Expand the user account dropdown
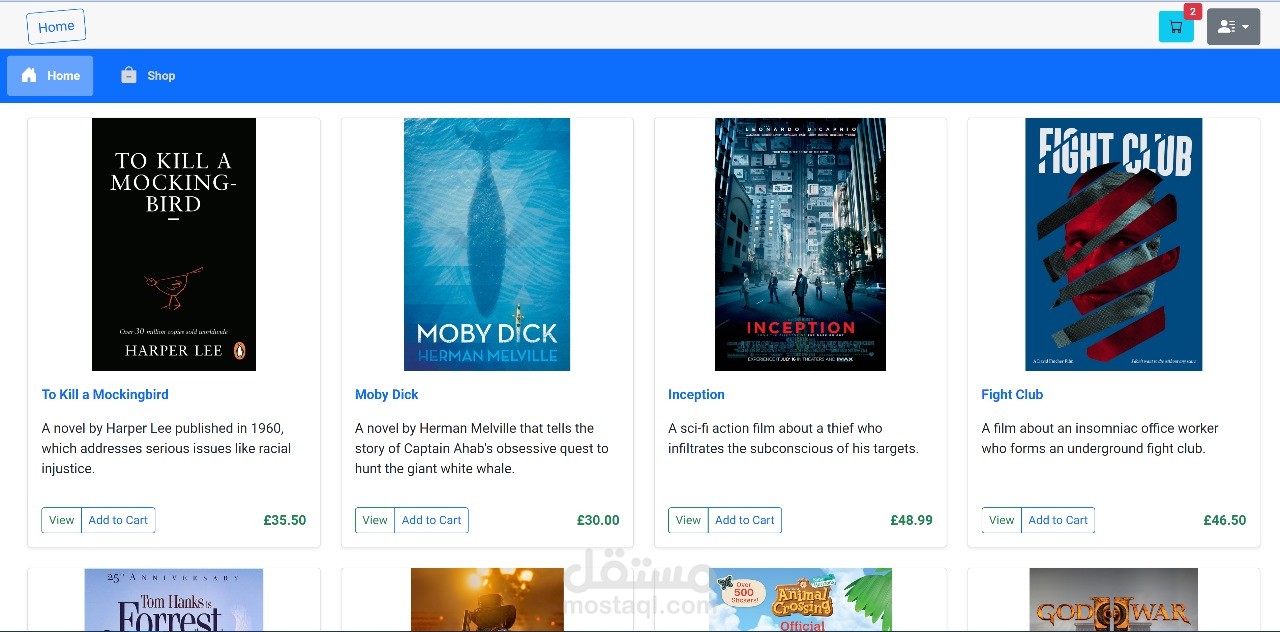Viewport: 1280px width, 632px height. point(1233,27)
